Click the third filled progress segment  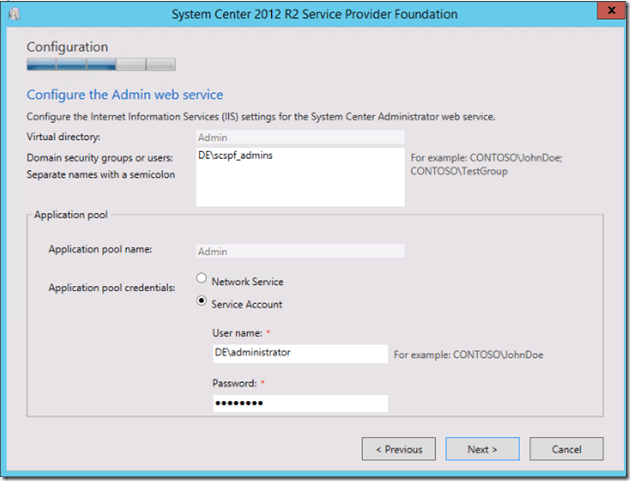101,66
